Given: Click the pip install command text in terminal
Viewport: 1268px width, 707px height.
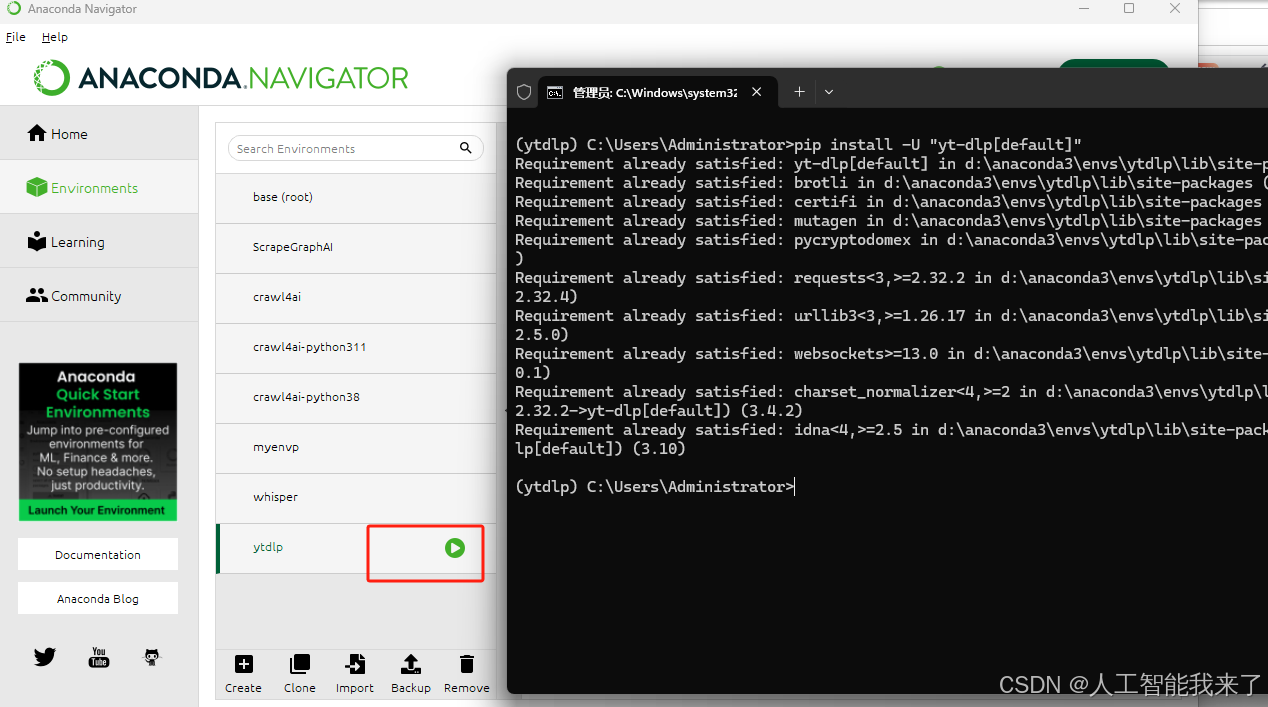Looking at the screenshot, I should pyautogui.click(x=938, y=145).
